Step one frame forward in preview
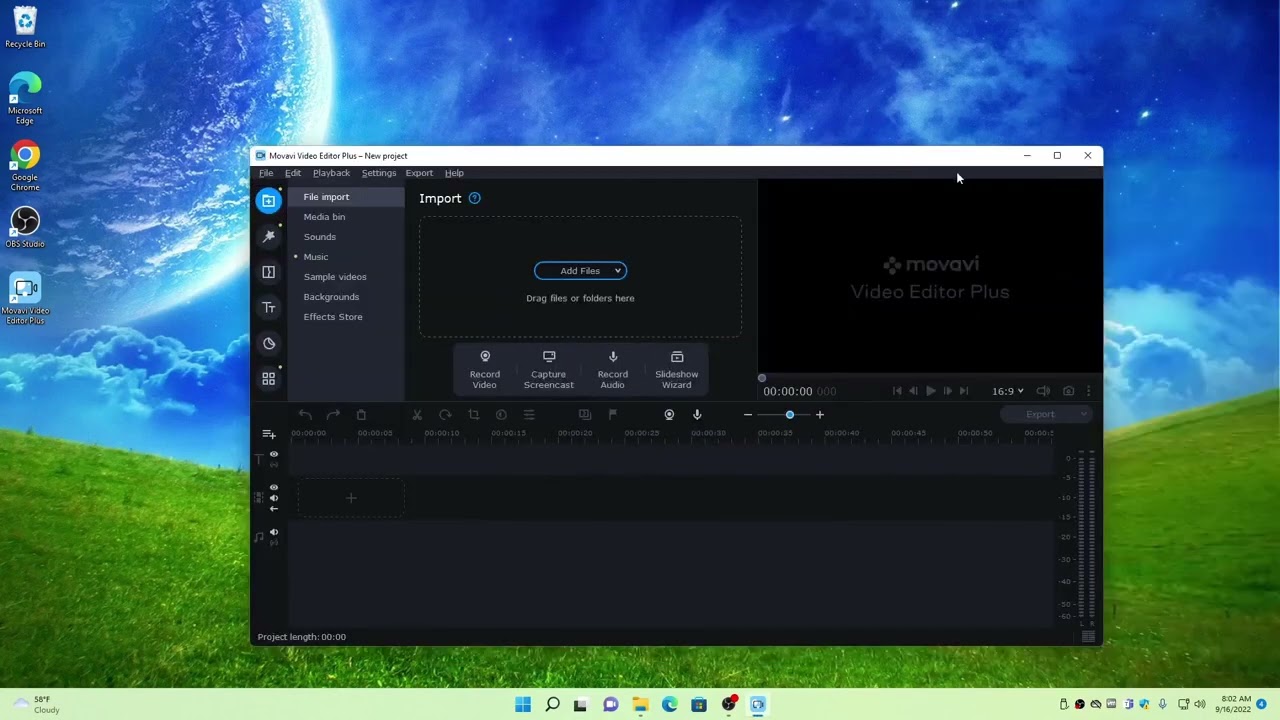The image size is (1280, 720). 947,391
